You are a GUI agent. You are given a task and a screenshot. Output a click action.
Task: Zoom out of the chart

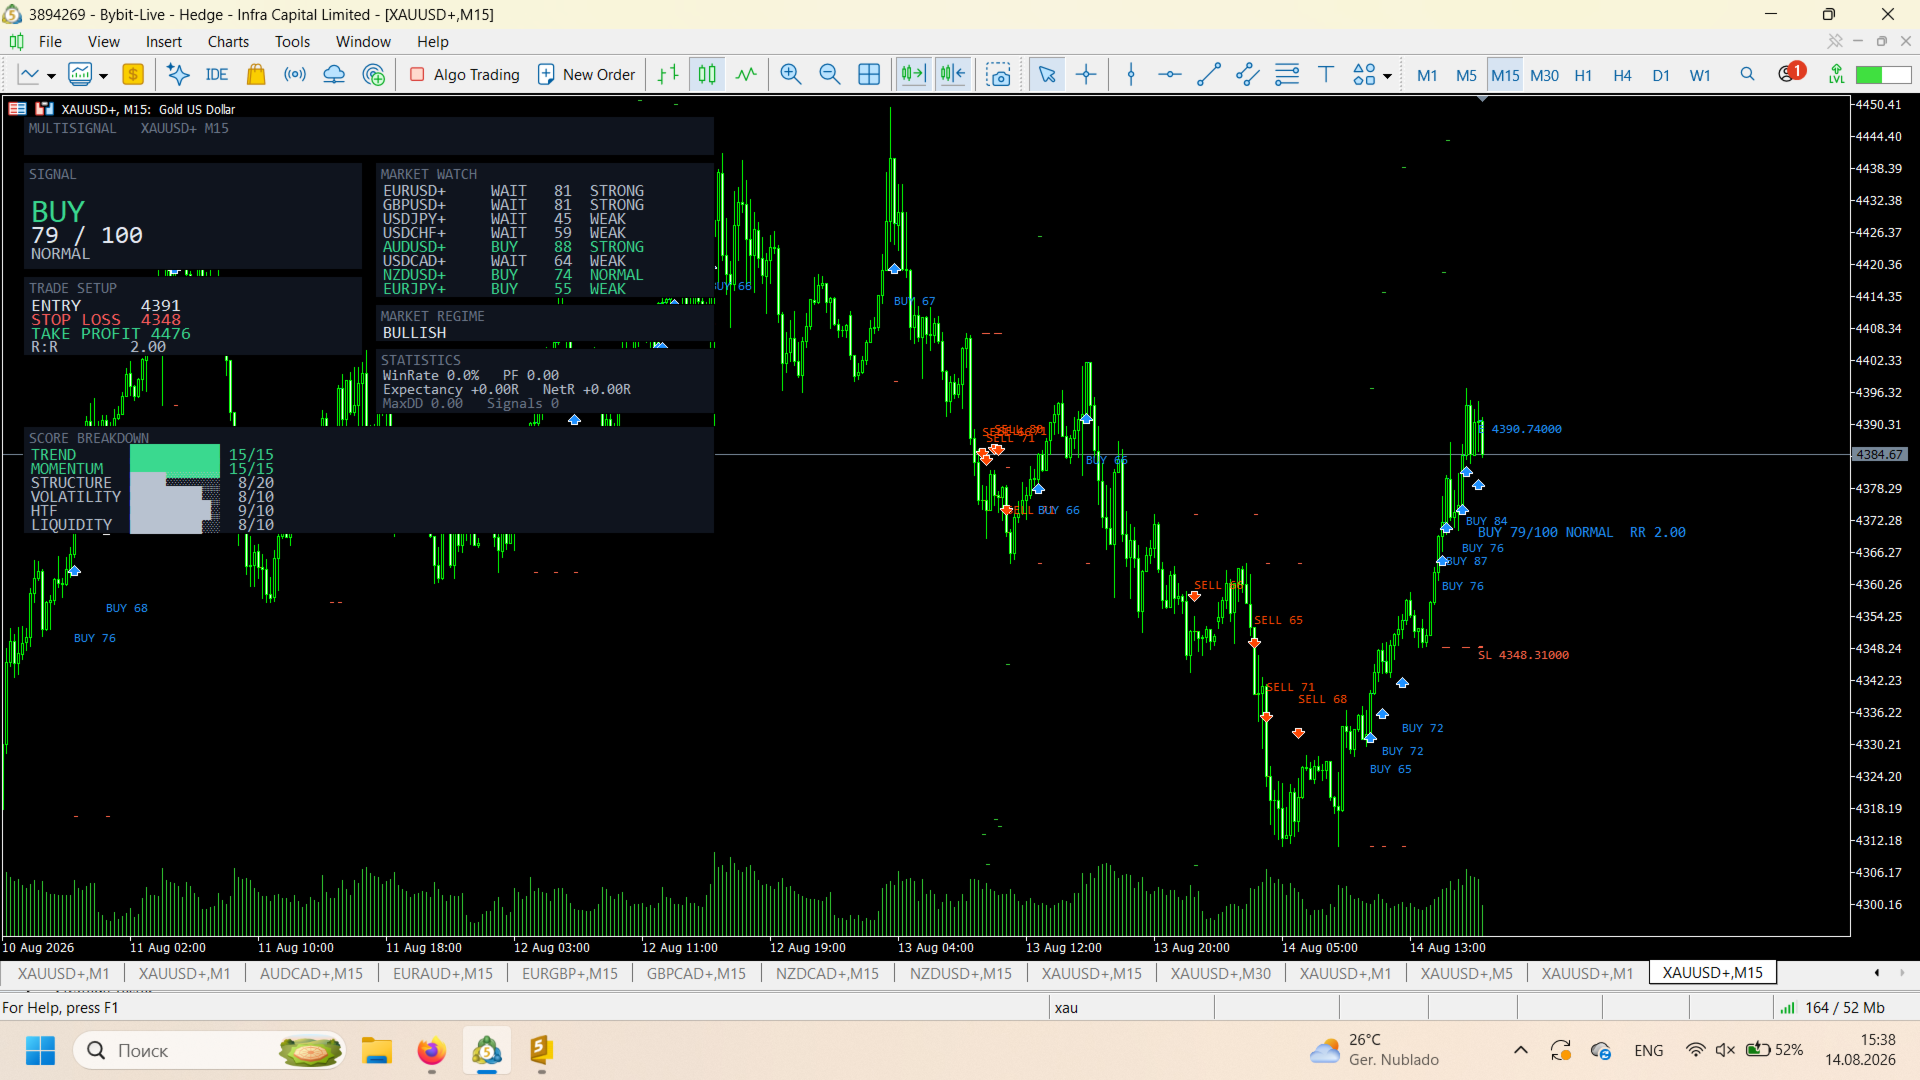pyautogui.click(x=829, y=75)
